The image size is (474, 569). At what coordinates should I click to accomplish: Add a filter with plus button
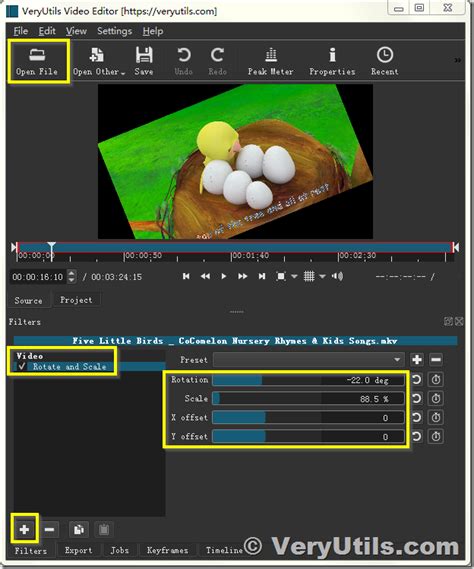[24, 529]
